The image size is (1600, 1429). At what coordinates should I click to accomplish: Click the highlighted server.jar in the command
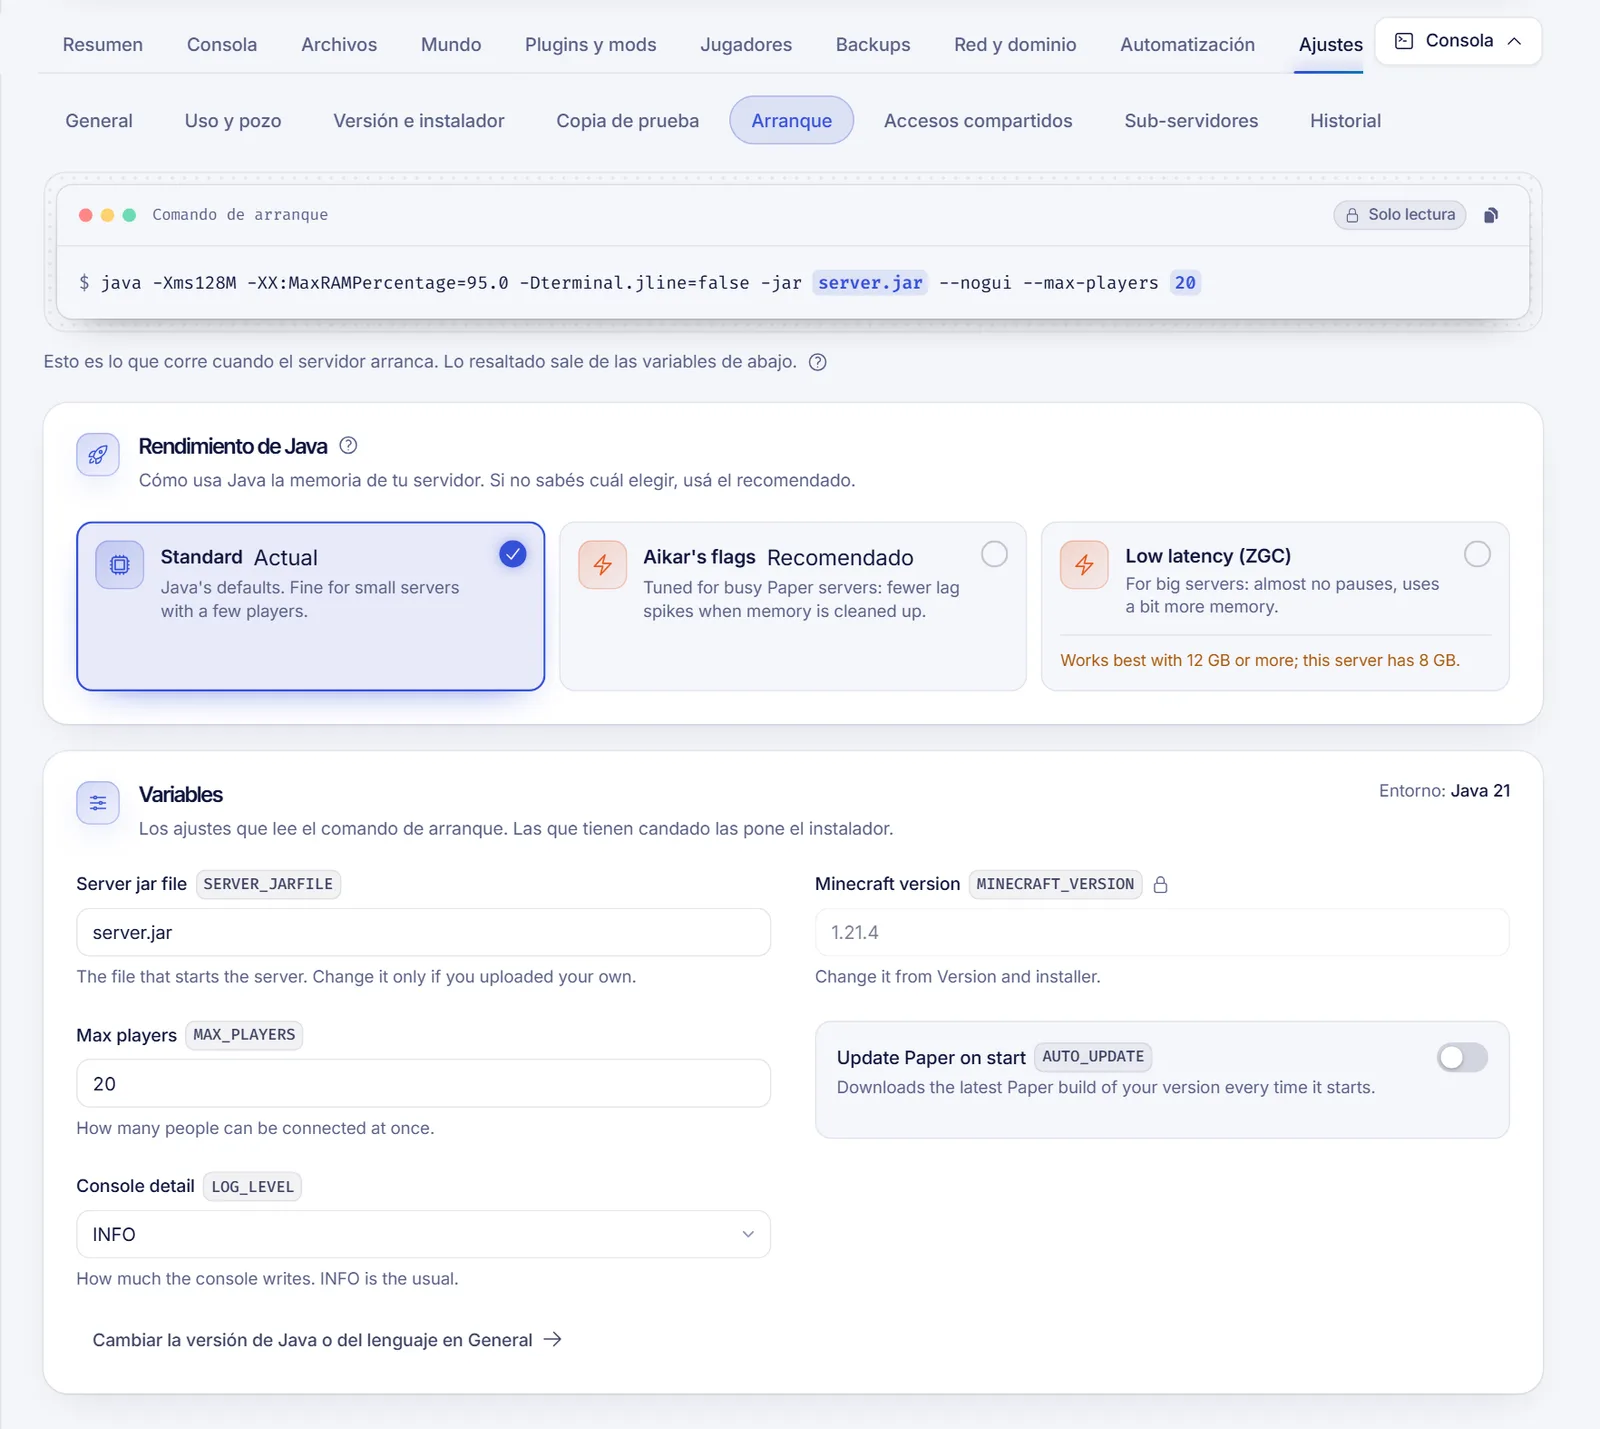870,283
